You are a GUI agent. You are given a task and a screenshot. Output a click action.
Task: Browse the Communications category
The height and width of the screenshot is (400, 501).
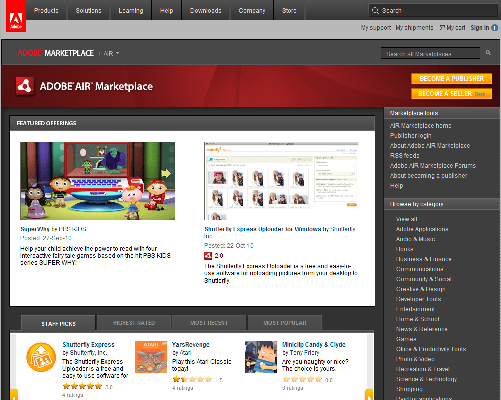(420, 269)
